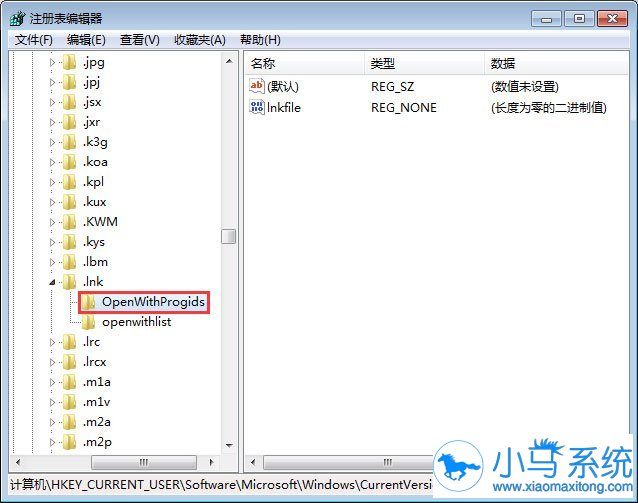
Task: Open the 编辑(E) menu
Action: click(x=86, y=40)
